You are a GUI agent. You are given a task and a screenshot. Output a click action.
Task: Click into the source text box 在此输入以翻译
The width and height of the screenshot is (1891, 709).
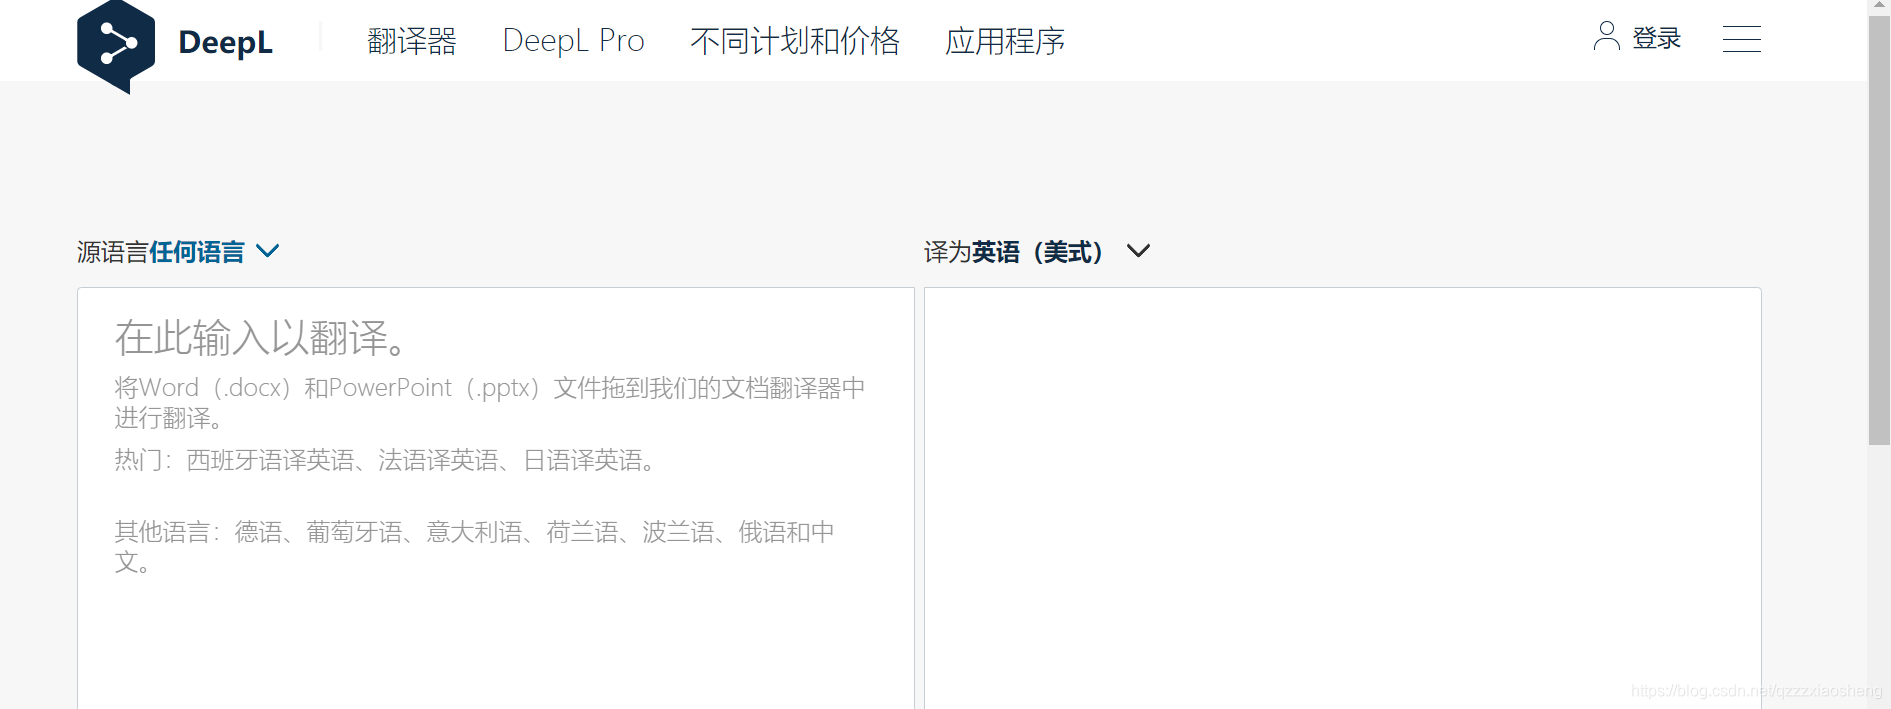tap(496, 498)
